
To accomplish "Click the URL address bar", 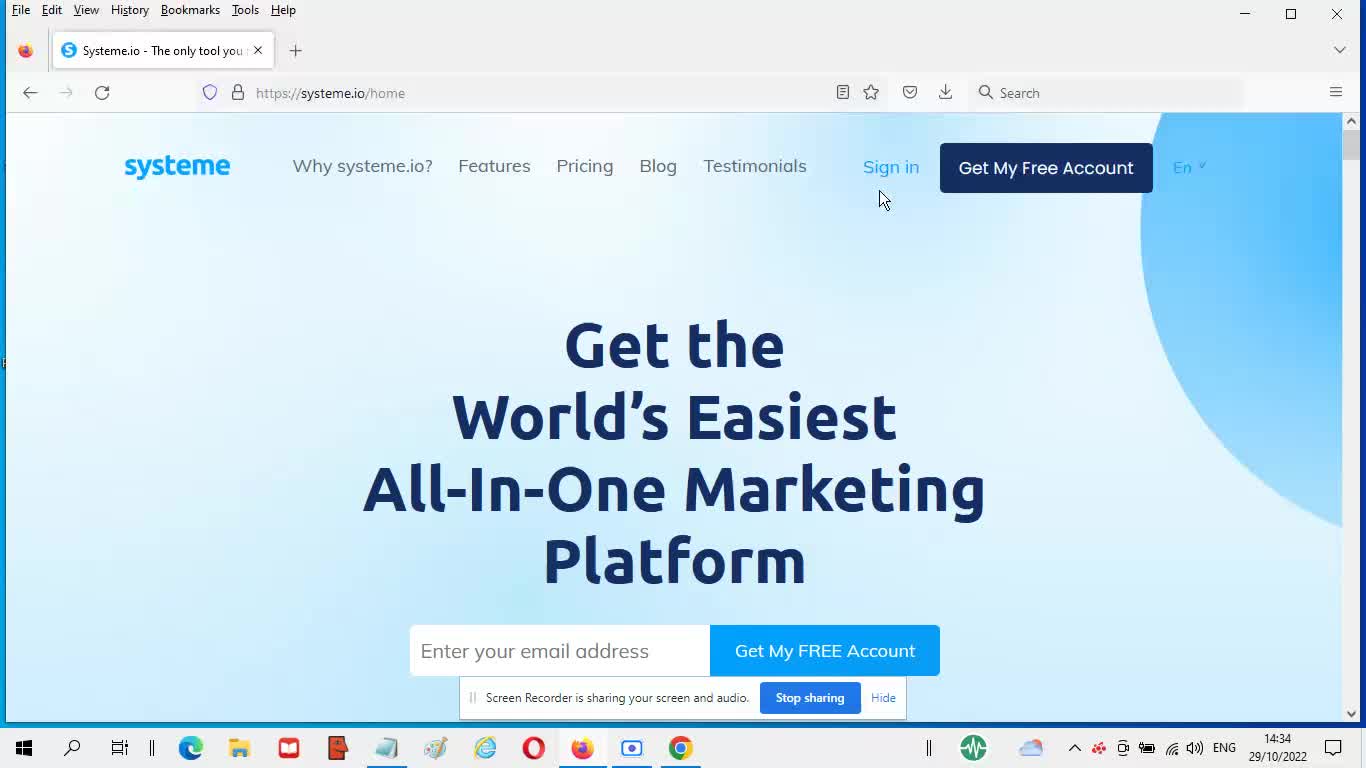I will (540, 93).
